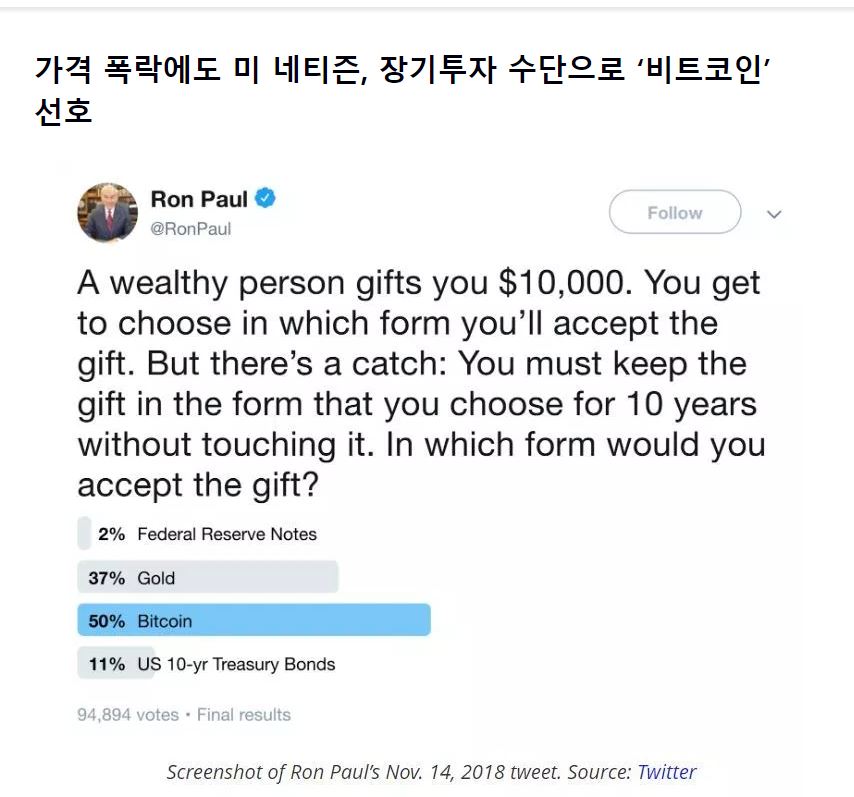
Task: Click the 2% Federal Reserve bar
Action: 84,533
